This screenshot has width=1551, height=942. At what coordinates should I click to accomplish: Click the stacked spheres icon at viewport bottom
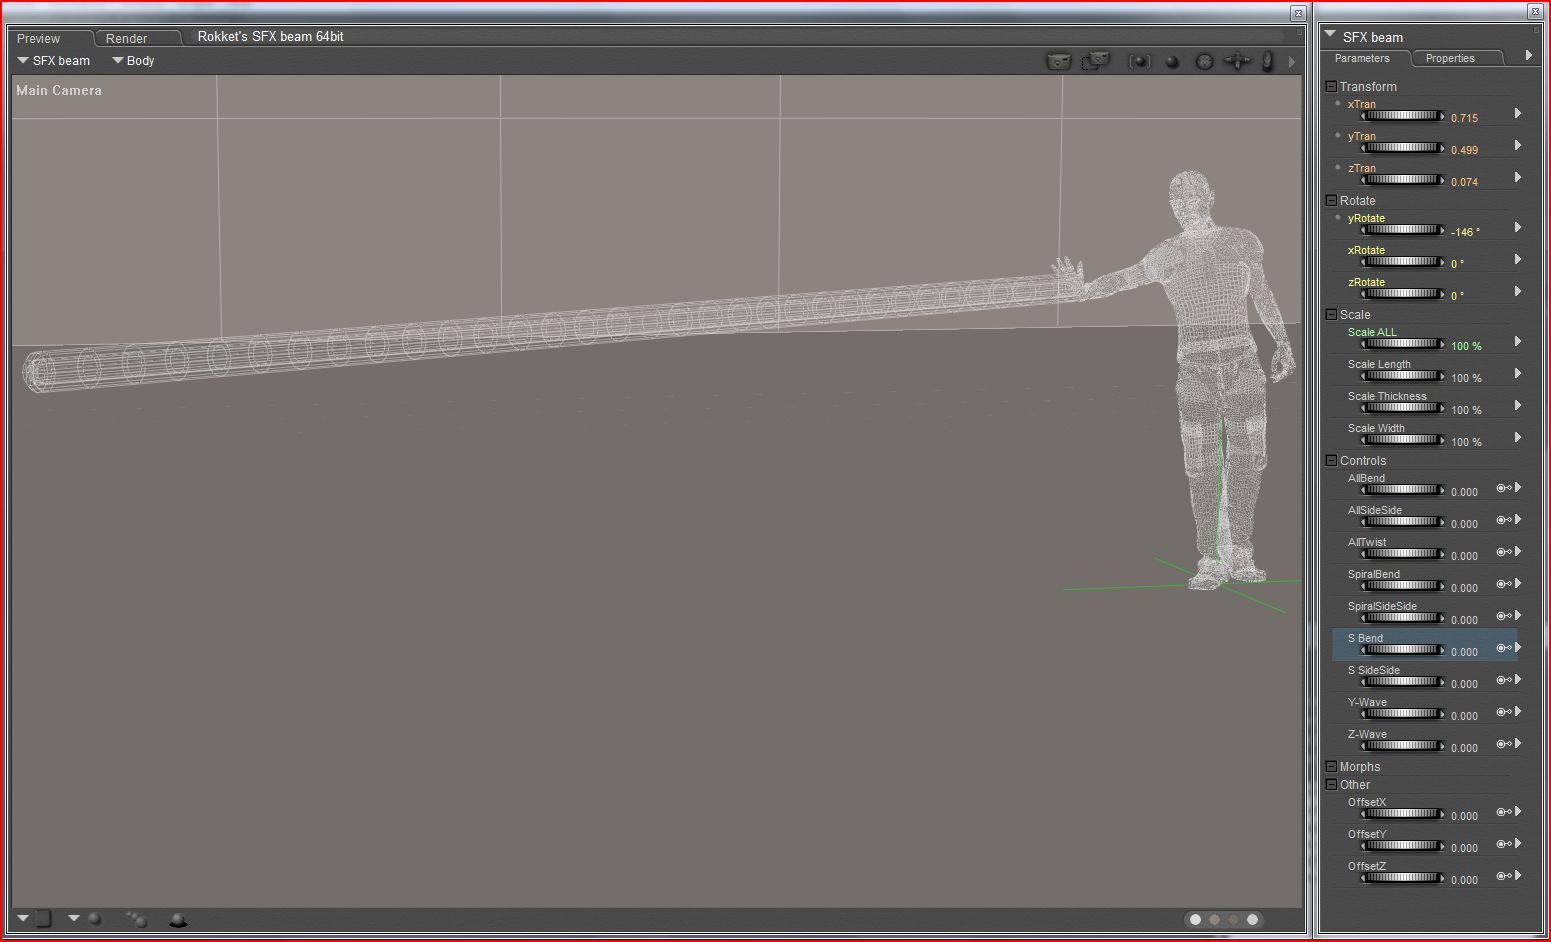pyautogui.click(x=136, y=919)
